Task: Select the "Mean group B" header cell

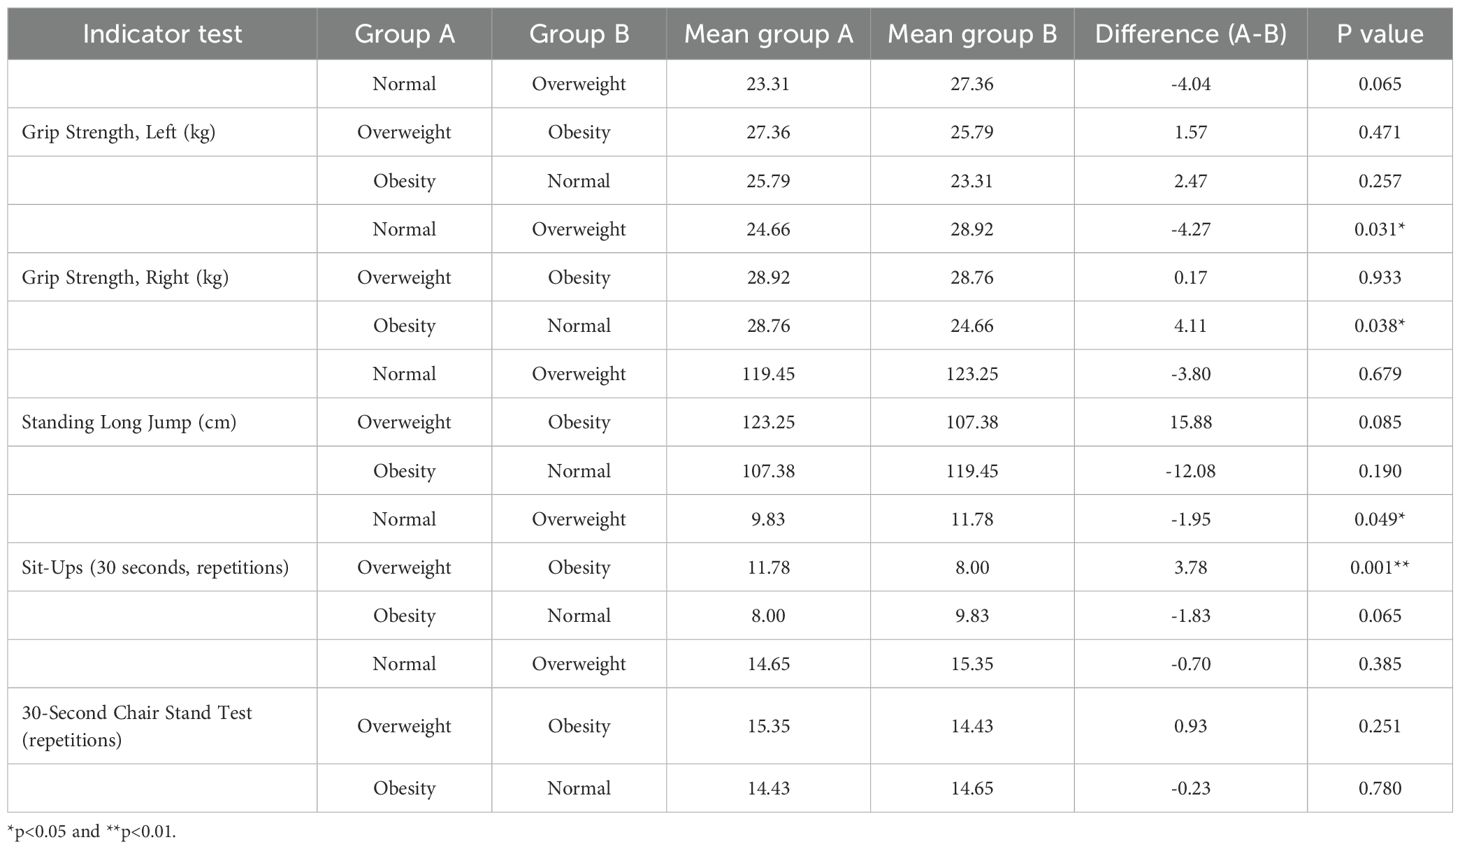Action: coord(972,34)
